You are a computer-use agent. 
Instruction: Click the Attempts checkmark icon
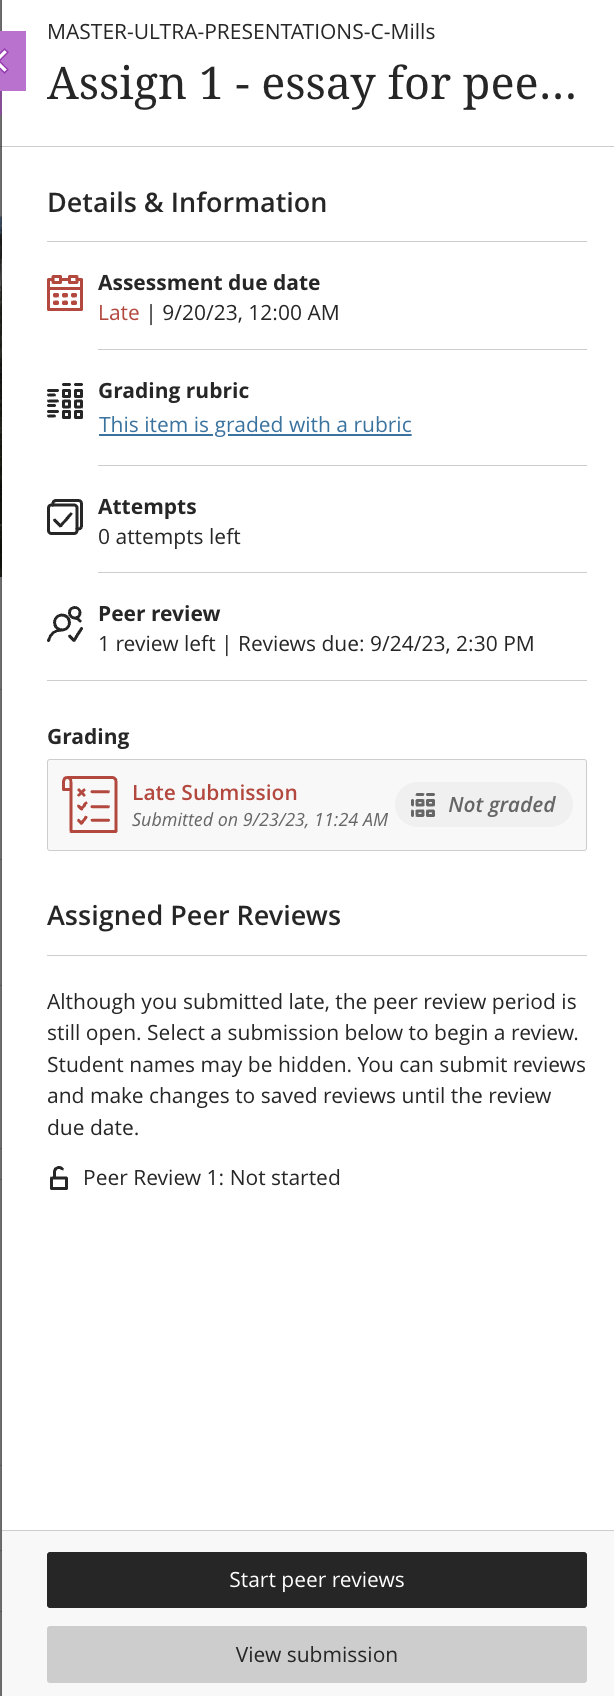[64, 518]
